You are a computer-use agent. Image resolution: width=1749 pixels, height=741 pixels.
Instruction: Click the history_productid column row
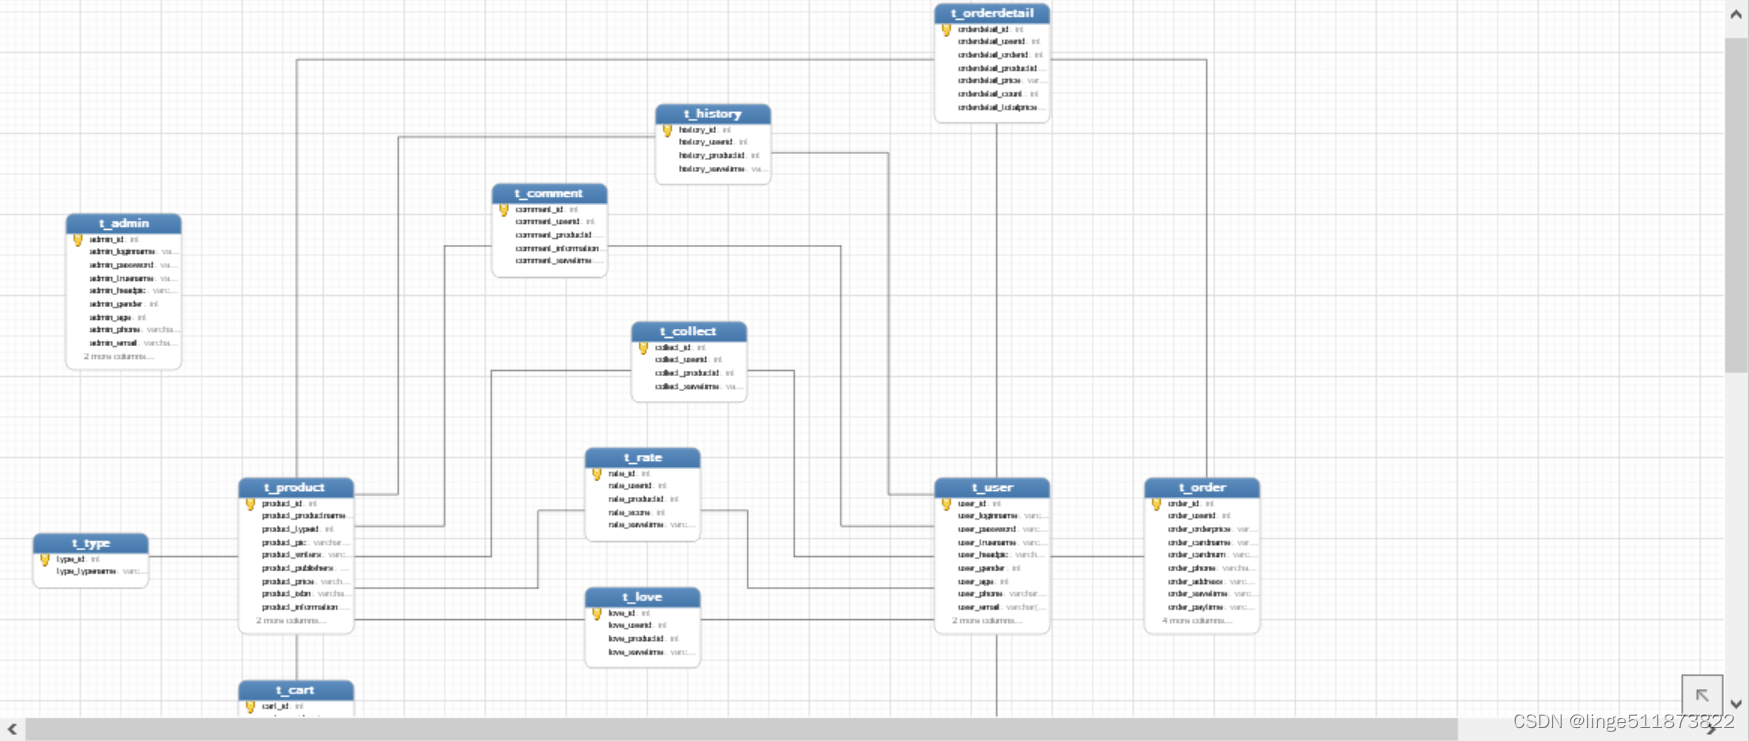[x=713, y=155]
